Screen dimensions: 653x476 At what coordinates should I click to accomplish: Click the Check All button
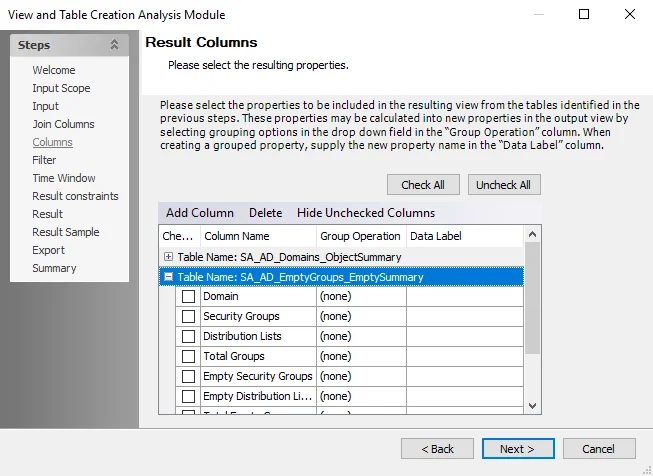[x=423, y=184]
